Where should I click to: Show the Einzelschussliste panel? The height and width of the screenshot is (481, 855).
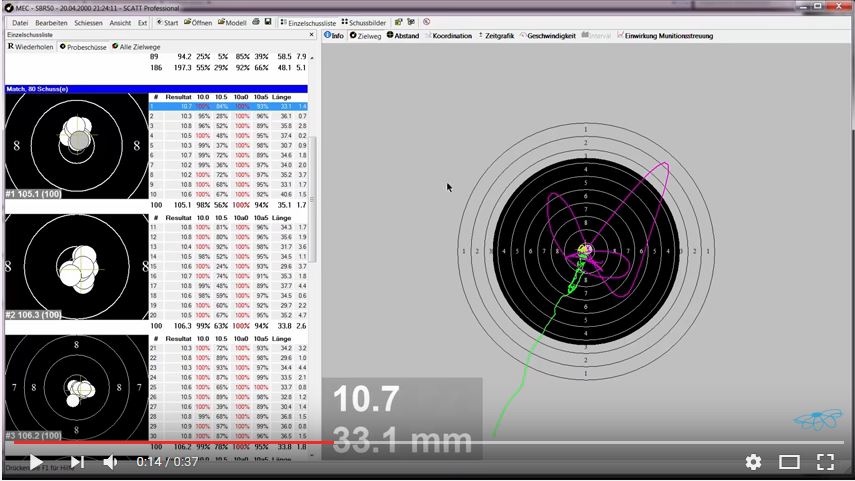coord(308,21)
